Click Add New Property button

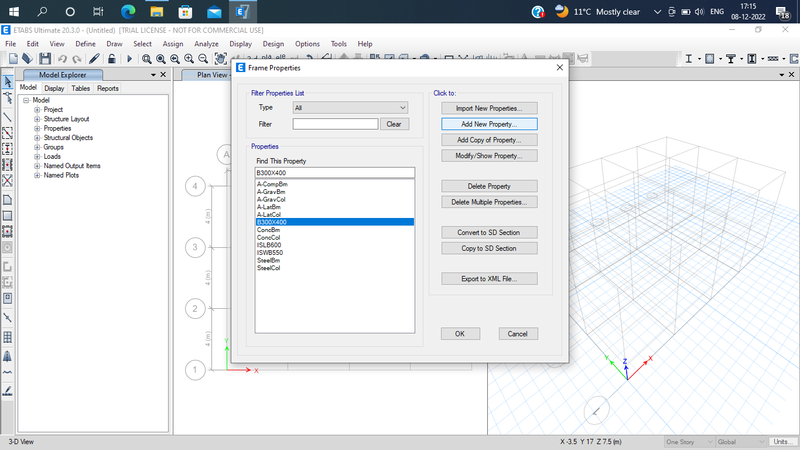(x=489, y=124)
